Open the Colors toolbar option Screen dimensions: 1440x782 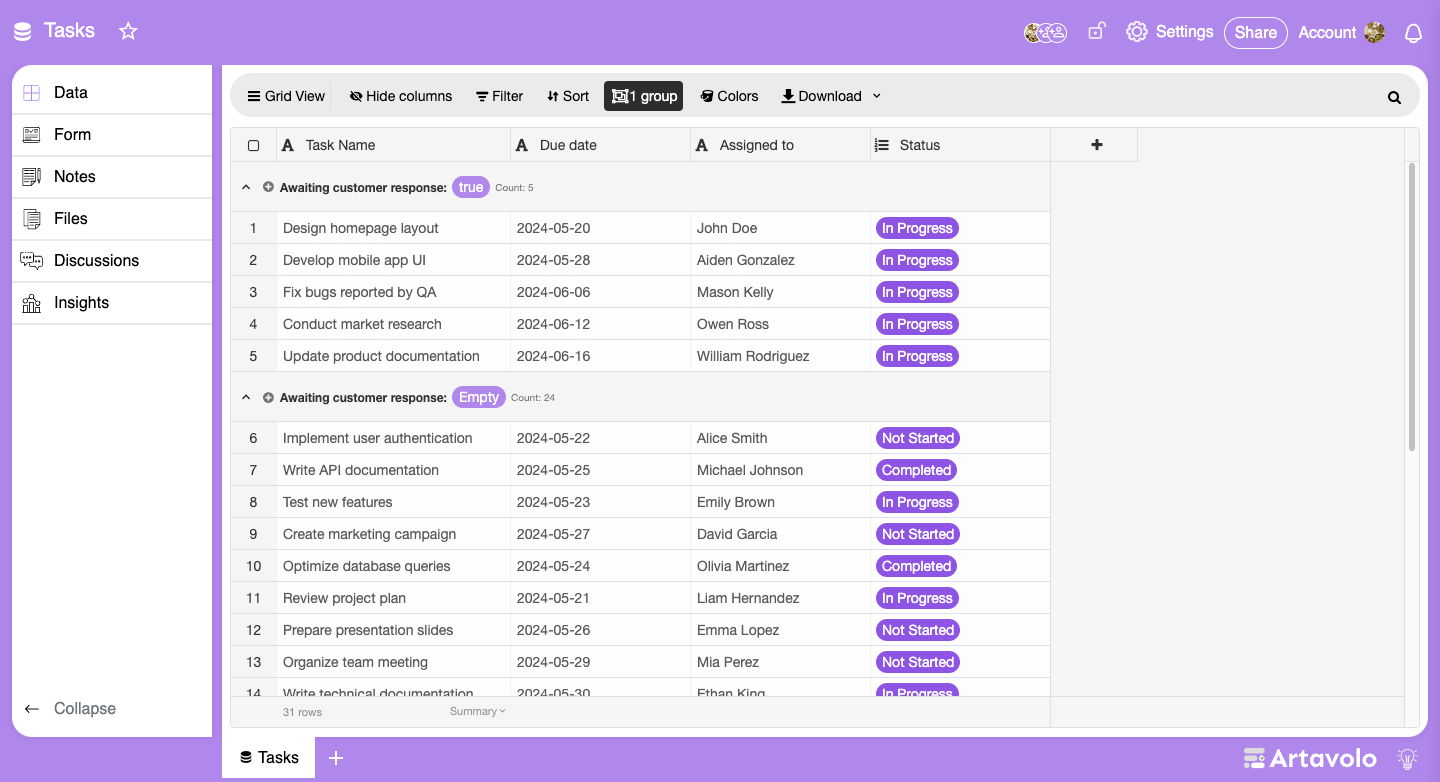[x=729, y=96]
